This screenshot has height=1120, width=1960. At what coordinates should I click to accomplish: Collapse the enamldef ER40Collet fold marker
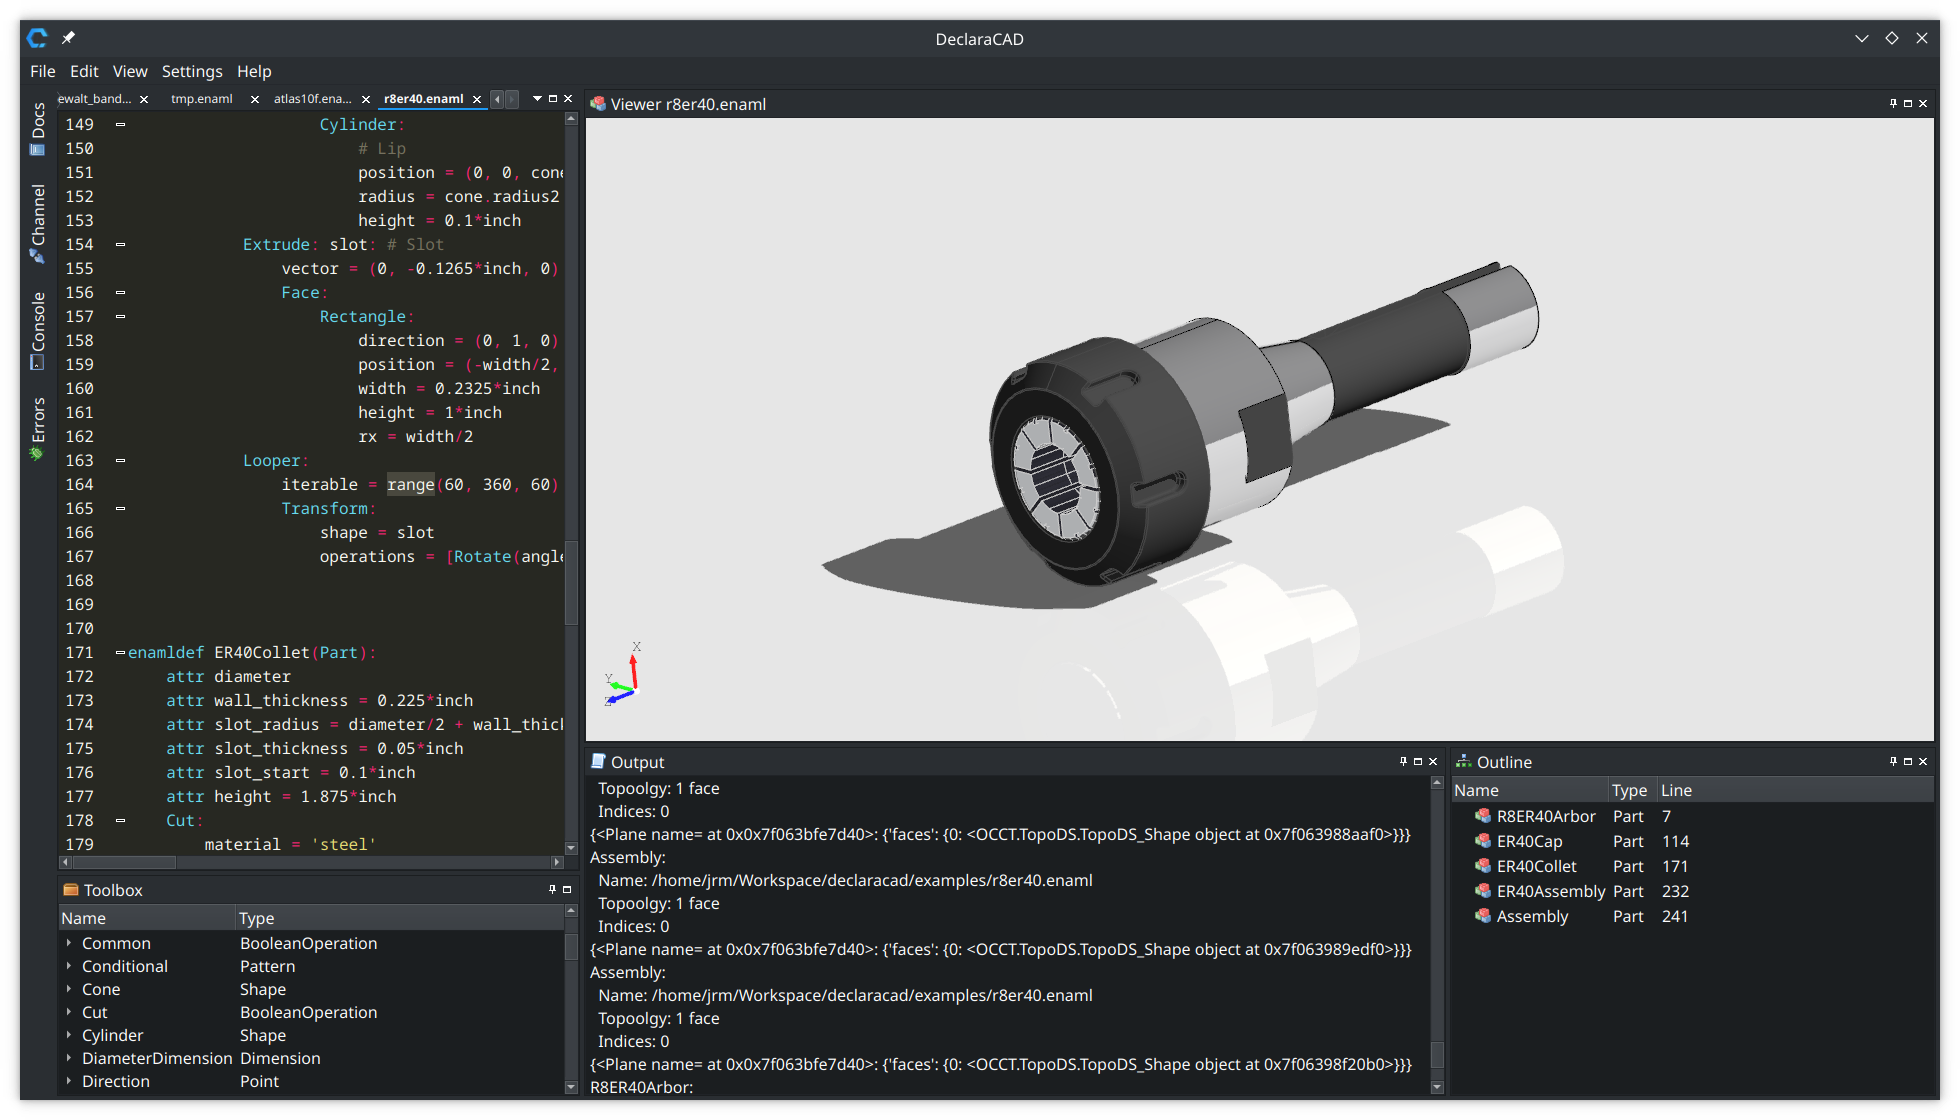[121, 653]
